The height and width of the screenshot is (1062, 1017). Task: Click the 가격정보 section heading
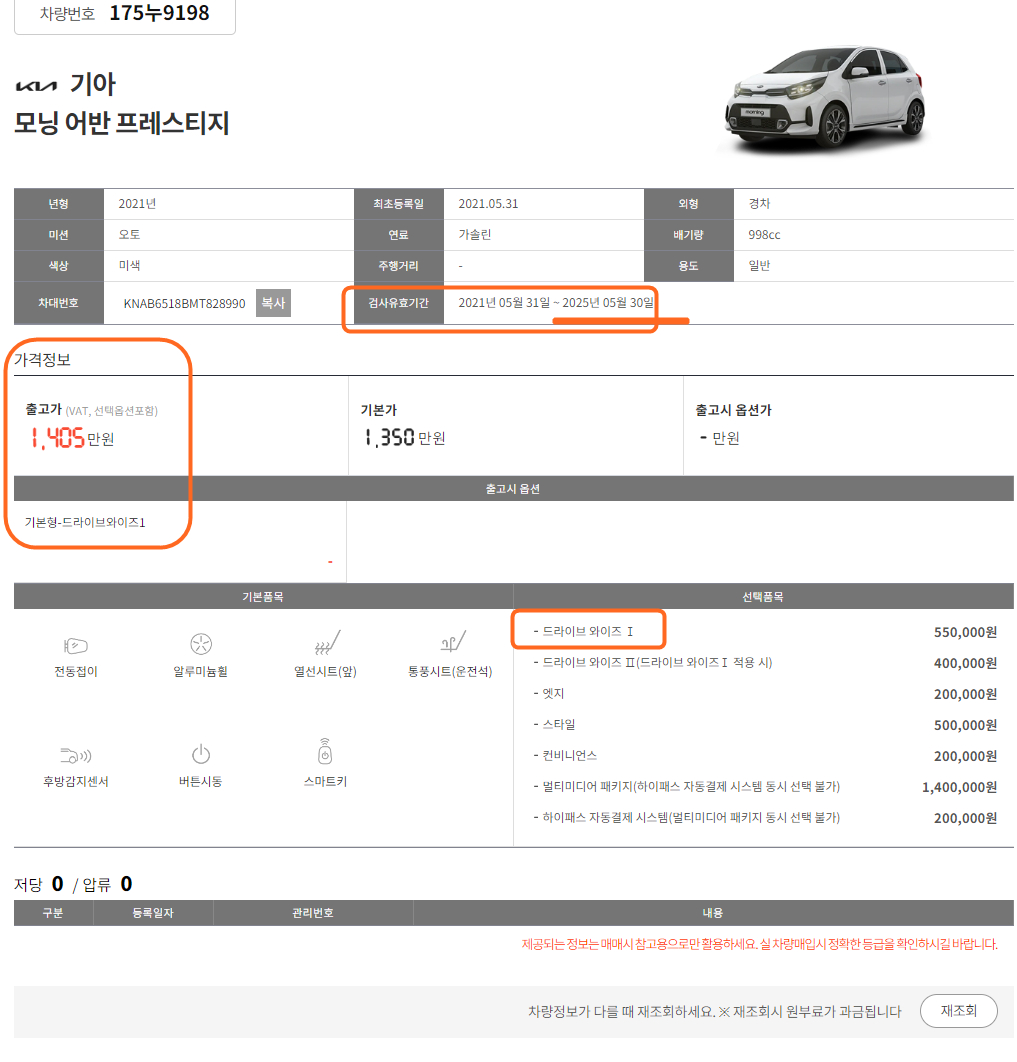(43, 360)
